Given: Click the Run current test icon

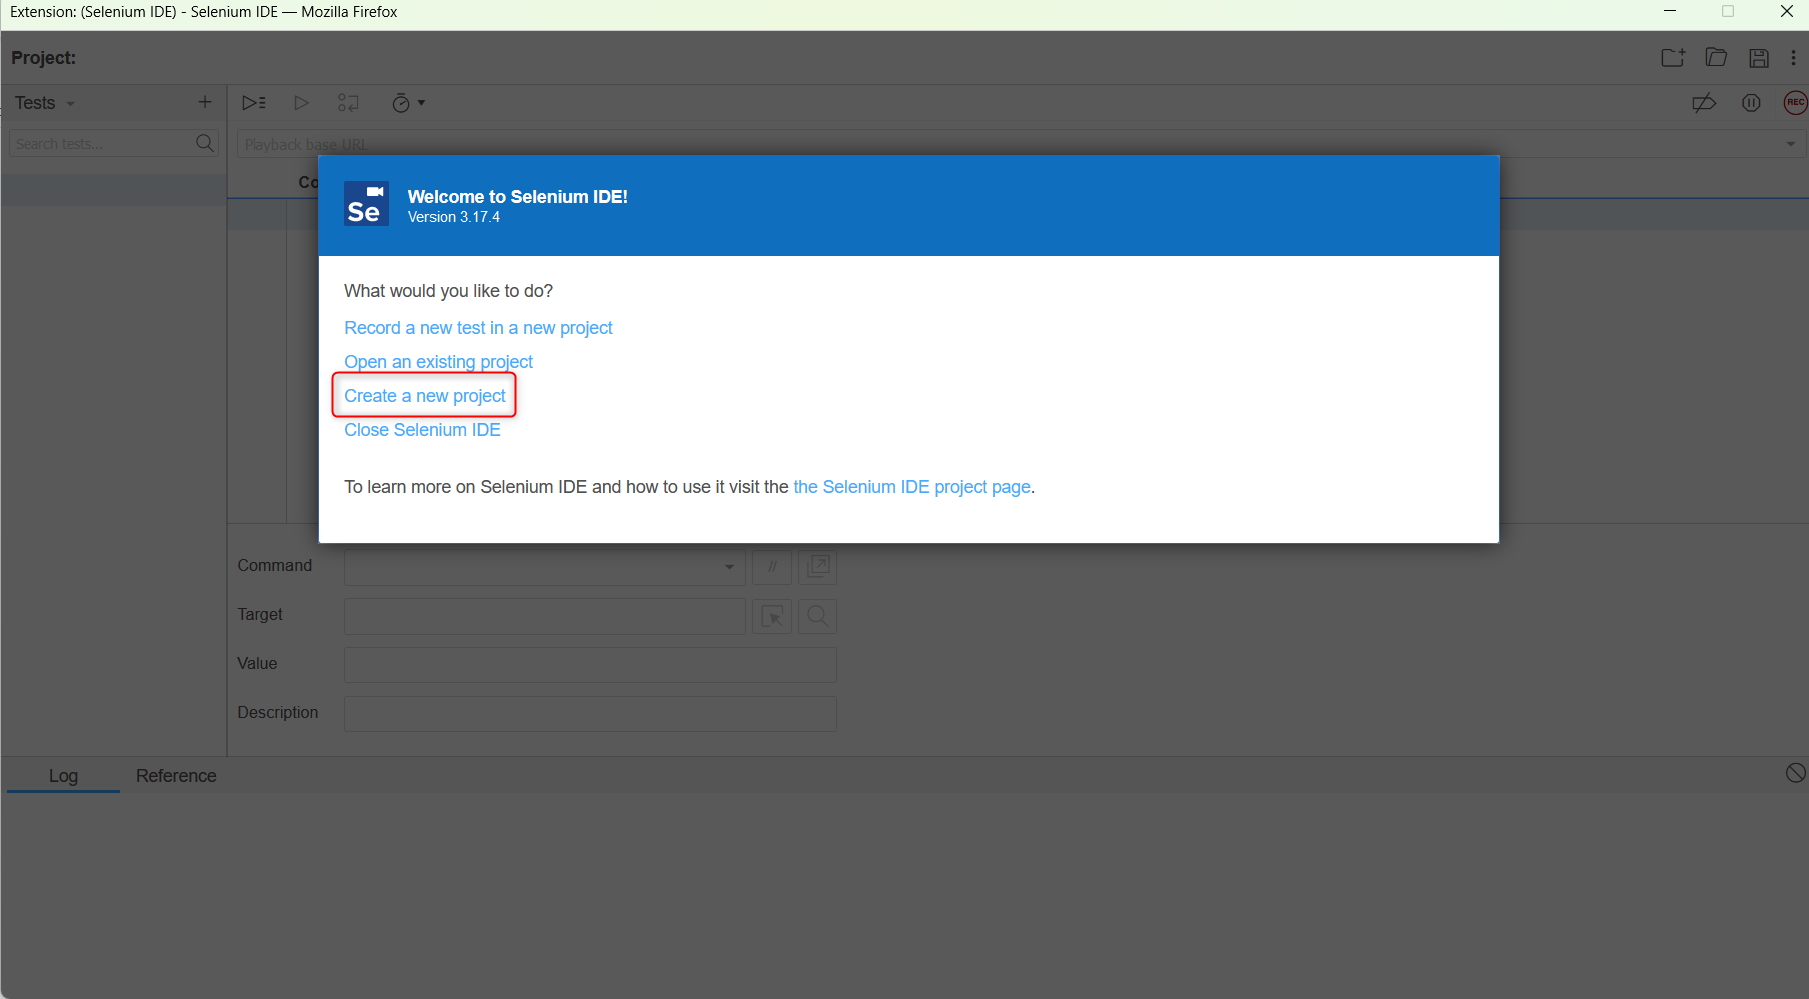Looking at the screenshot, I should coord(301,102).
